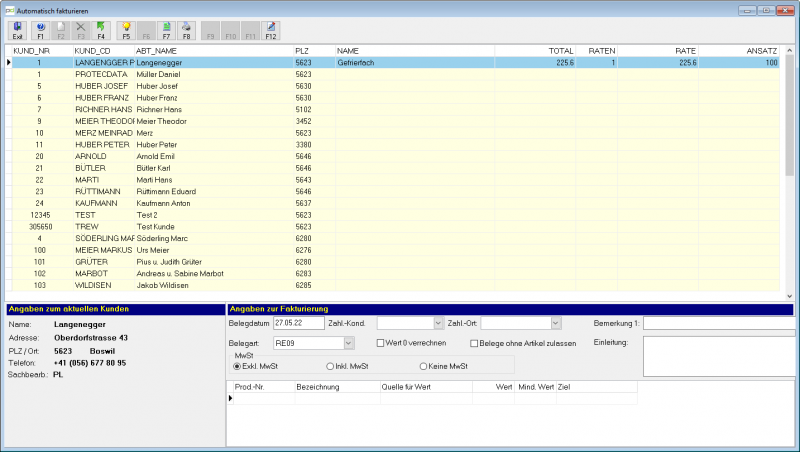
Task: Select the ARNOLD row
Action: (x=395, y=157)
